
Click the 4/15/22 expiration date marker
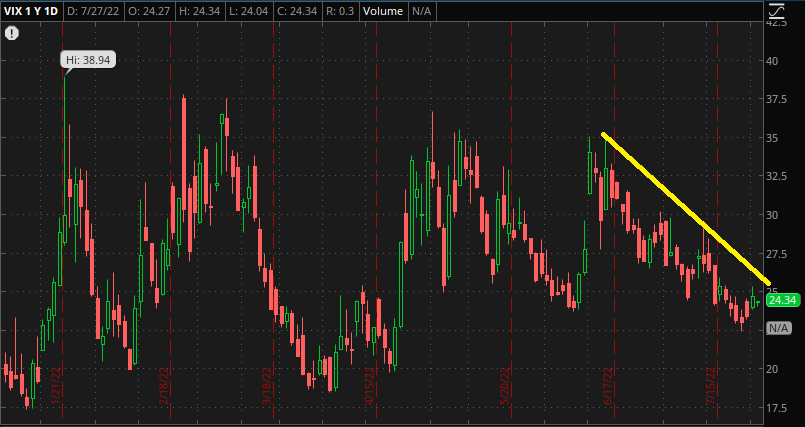(371, 386)
